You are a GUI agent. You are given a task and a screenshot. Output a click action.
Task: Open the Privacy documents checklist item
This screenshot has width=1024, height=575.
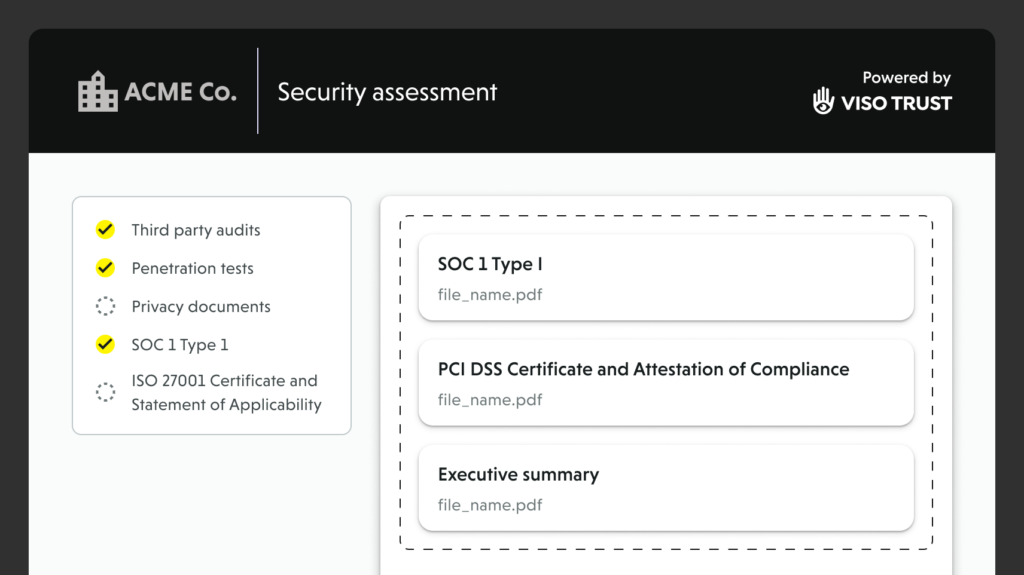(201, 307)
